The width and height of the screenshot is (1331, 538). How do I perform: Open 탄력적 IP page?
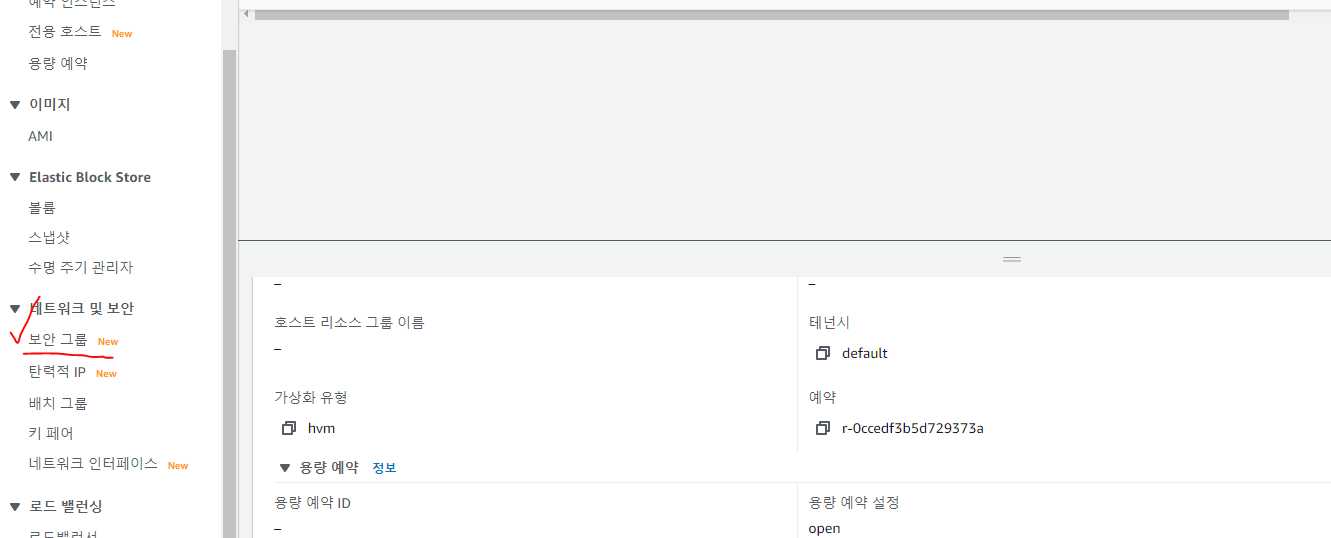pyautogui.click(x=57, y=373)
